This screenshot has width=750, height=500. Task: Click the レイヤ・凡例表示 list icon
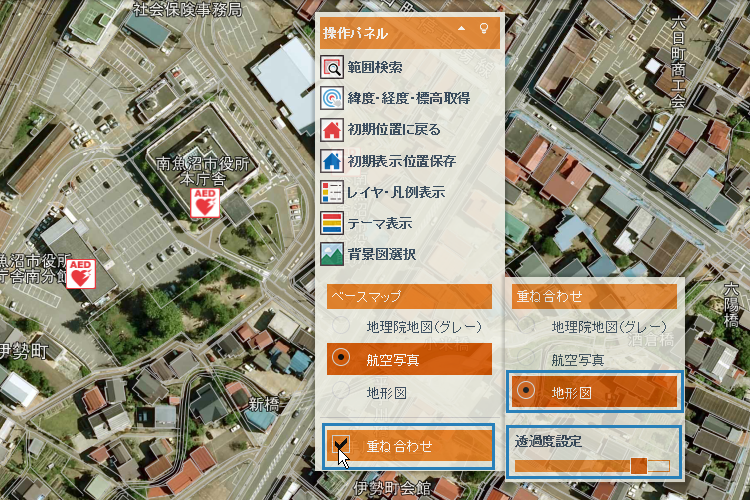point(331,192)
